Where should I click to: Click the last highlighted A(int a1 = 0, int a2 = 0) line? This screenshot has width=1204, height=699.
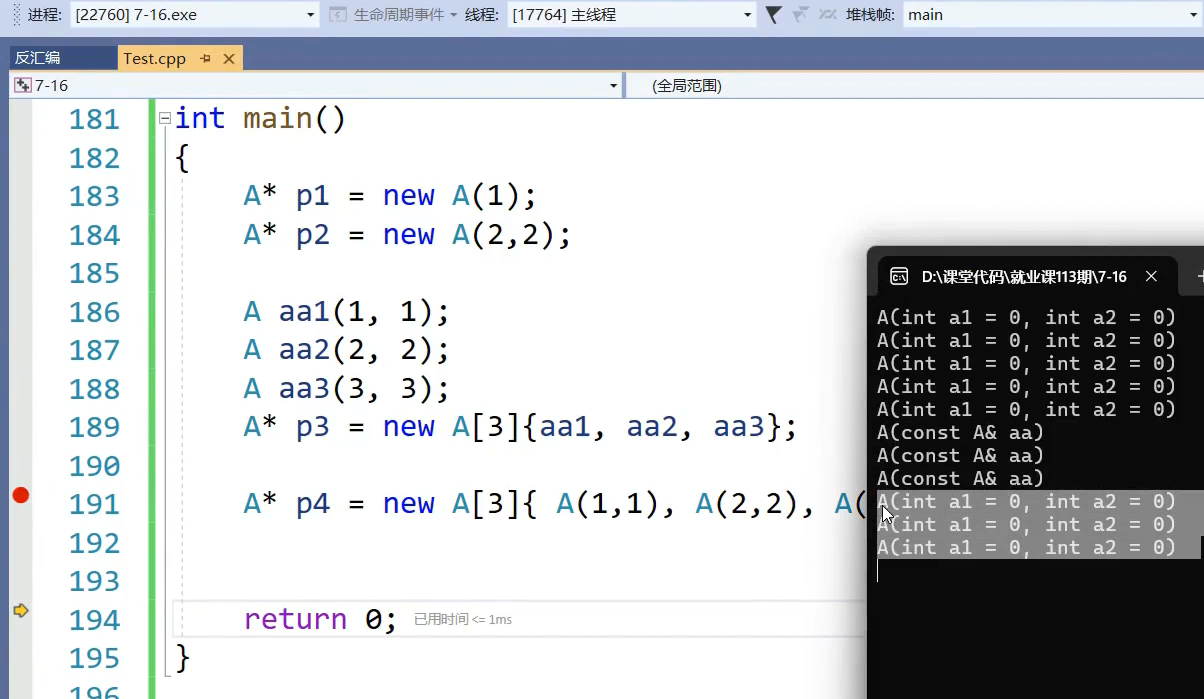(1026, 548)
